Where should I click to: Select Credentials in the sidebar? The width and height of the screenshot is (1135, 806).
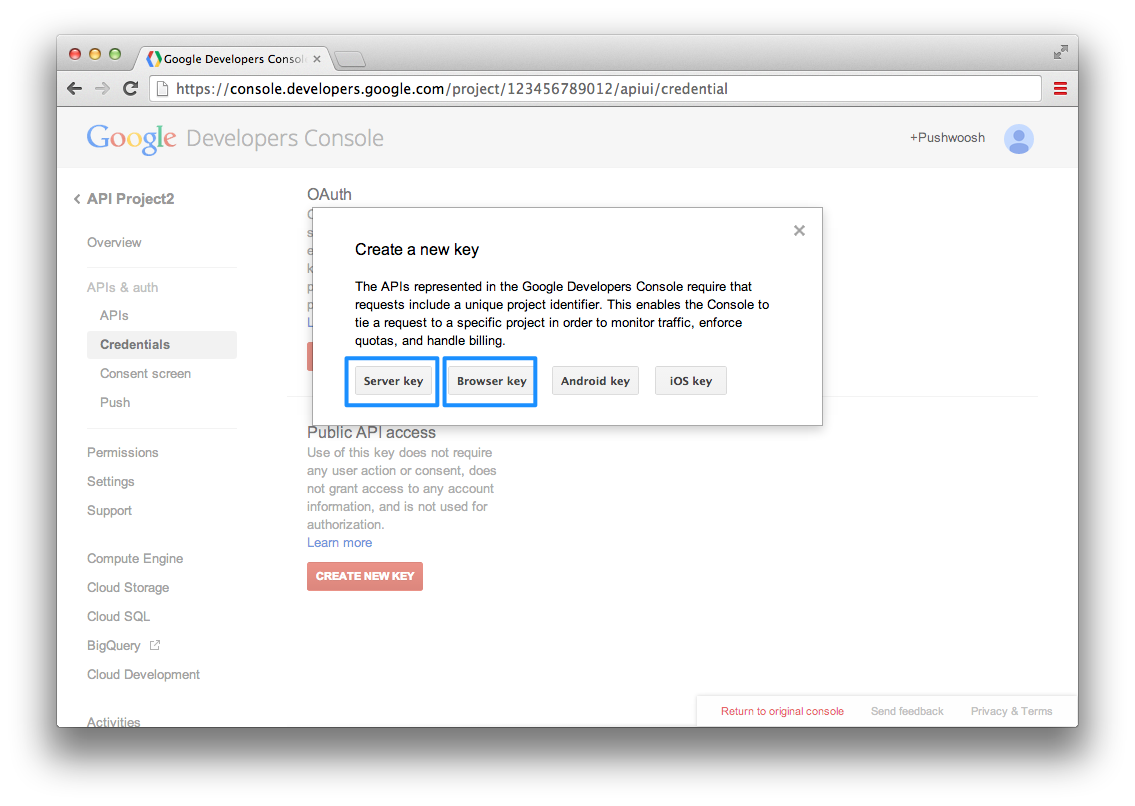coord(161,345)
